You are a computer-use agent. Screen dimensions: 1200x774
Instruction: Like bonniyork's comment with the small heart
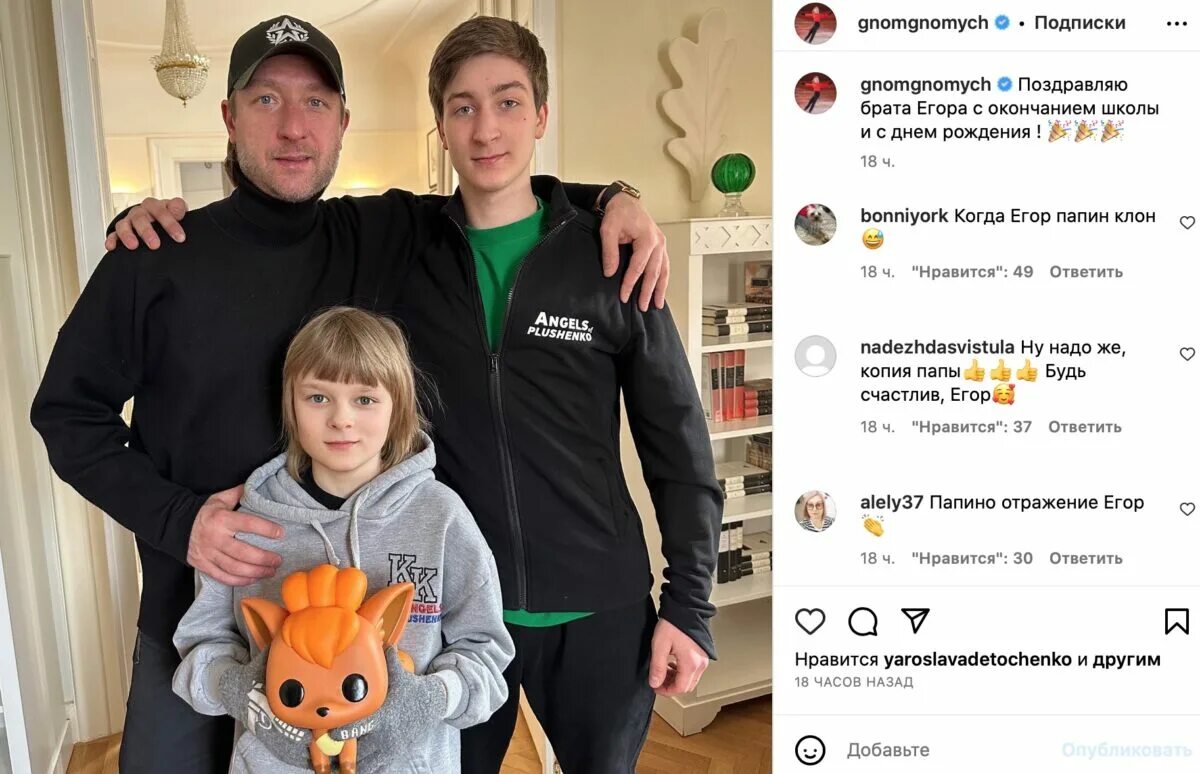tap(1187, 222)
